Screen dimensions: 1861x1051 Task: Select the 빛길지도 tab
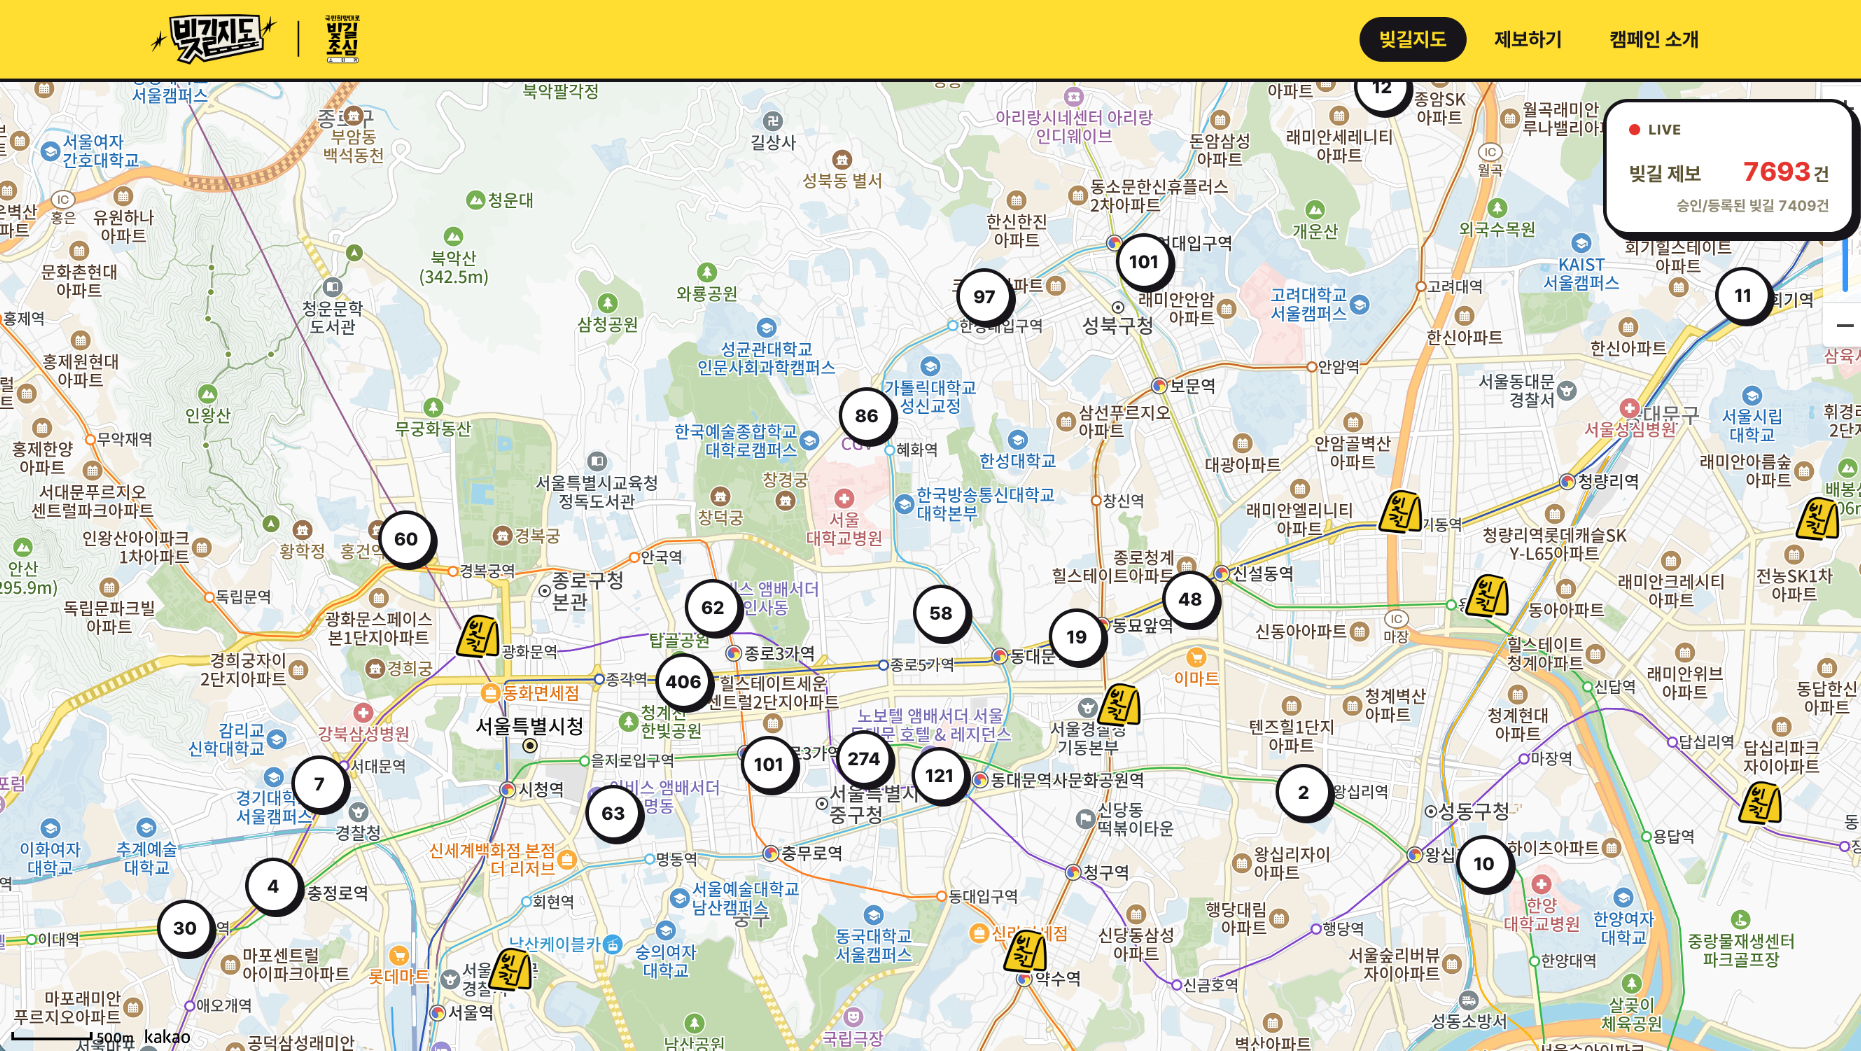(x=1412, y=39)
